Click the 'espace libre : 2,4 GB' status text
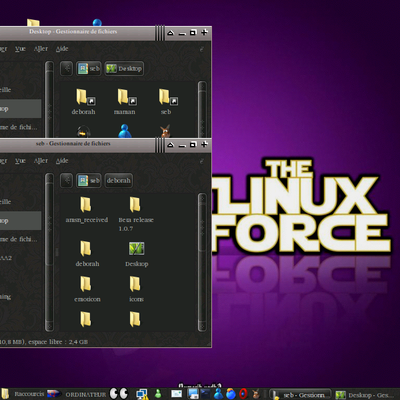400x400 pixels. tap(58, 342)
